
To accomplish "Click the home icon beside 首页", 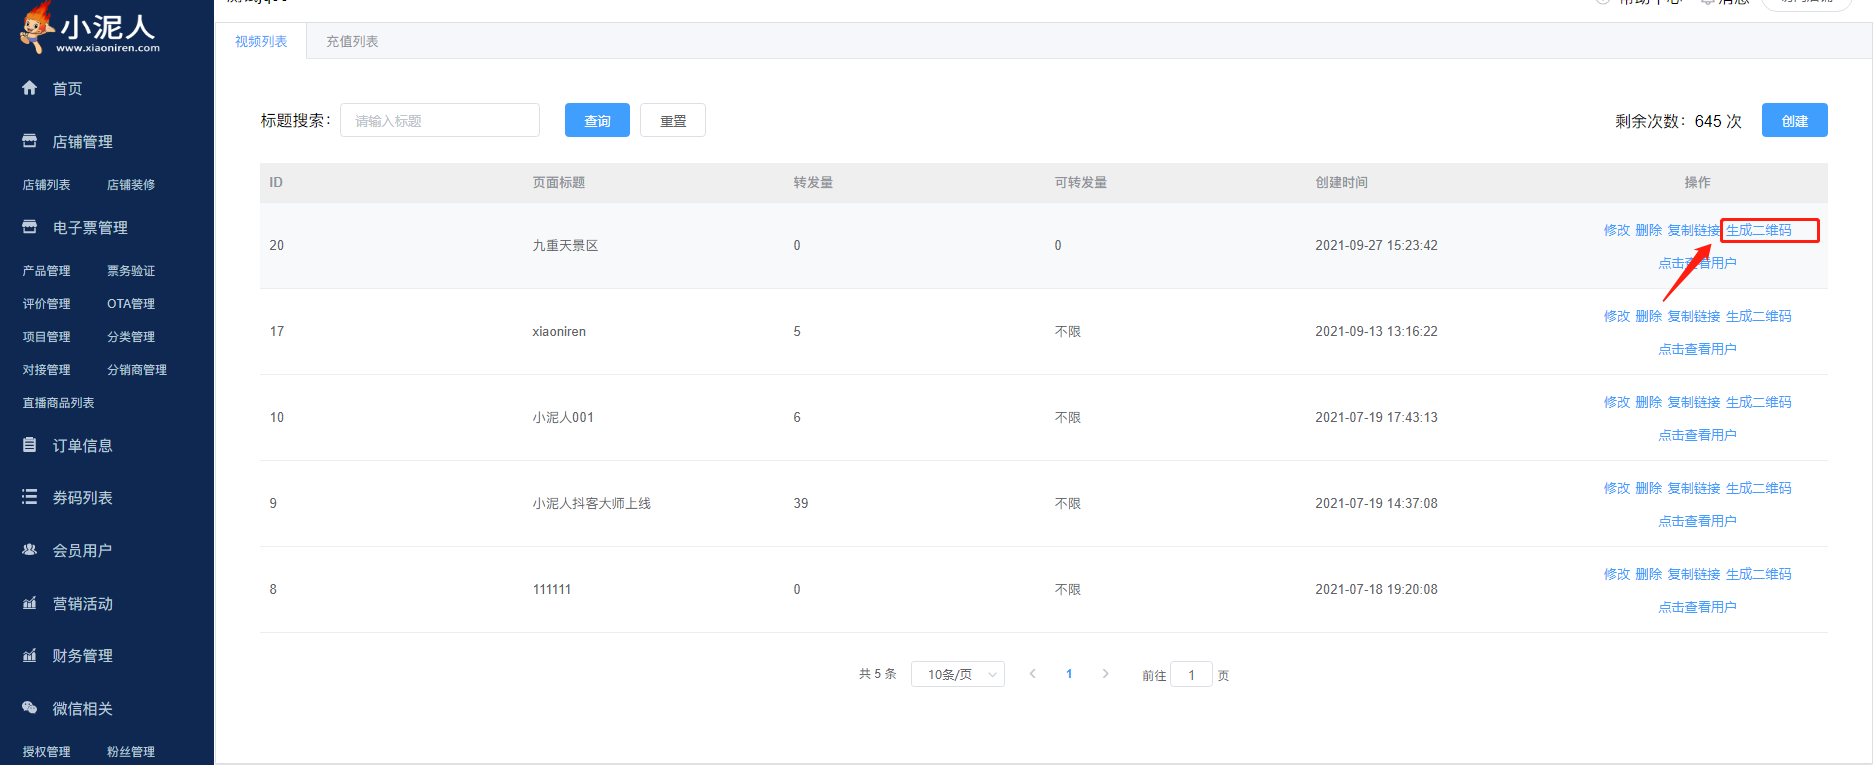I will [30, 88].
